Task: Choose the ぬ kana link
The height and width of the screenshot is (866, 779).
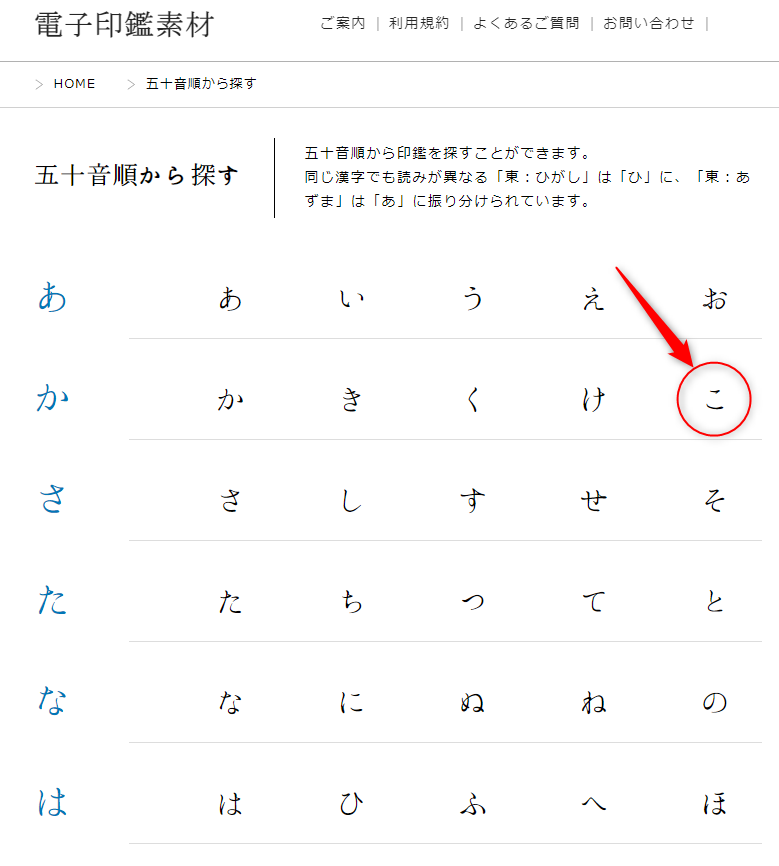Action: (x=473, y=703)
